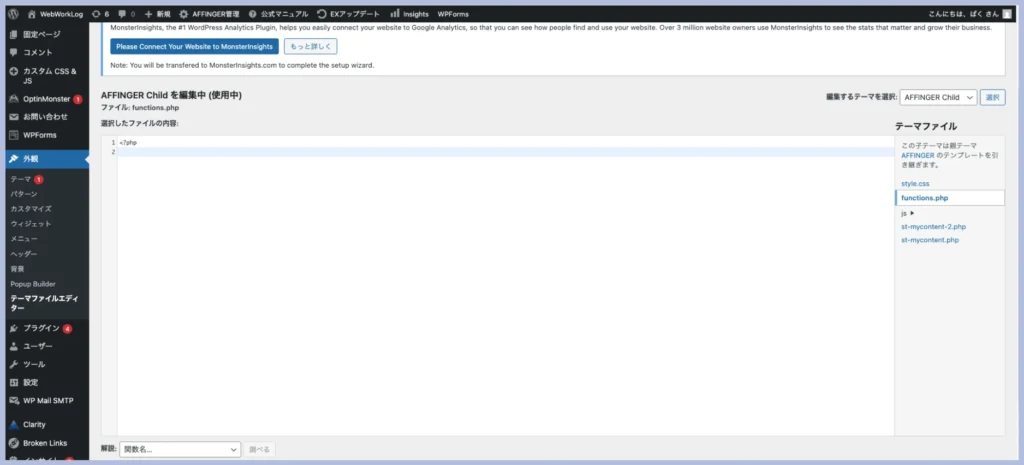1024x465 pixels.
Task: Click the WordPress logo in admin bar
Action: pyautogui.click(x=13, y=14)
